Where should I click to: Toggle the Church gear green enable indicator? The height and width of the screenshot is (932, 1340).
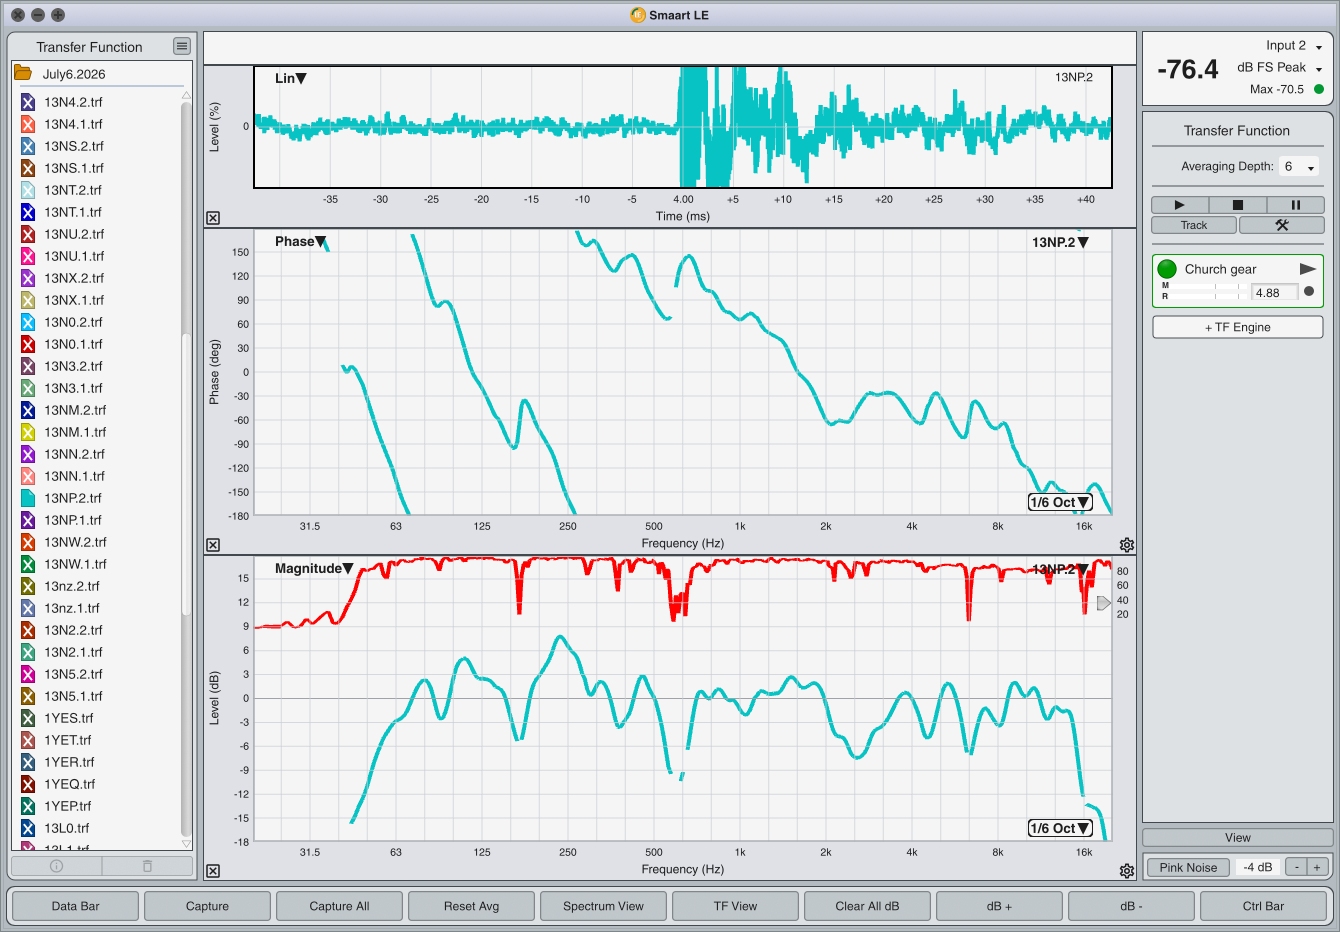click(x=1167, y=269)
